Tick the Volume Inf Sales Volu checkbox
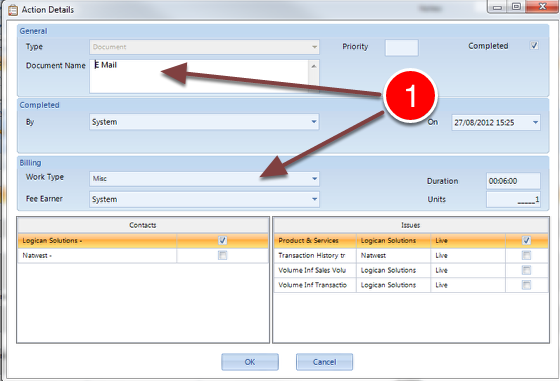 [526, 270]
